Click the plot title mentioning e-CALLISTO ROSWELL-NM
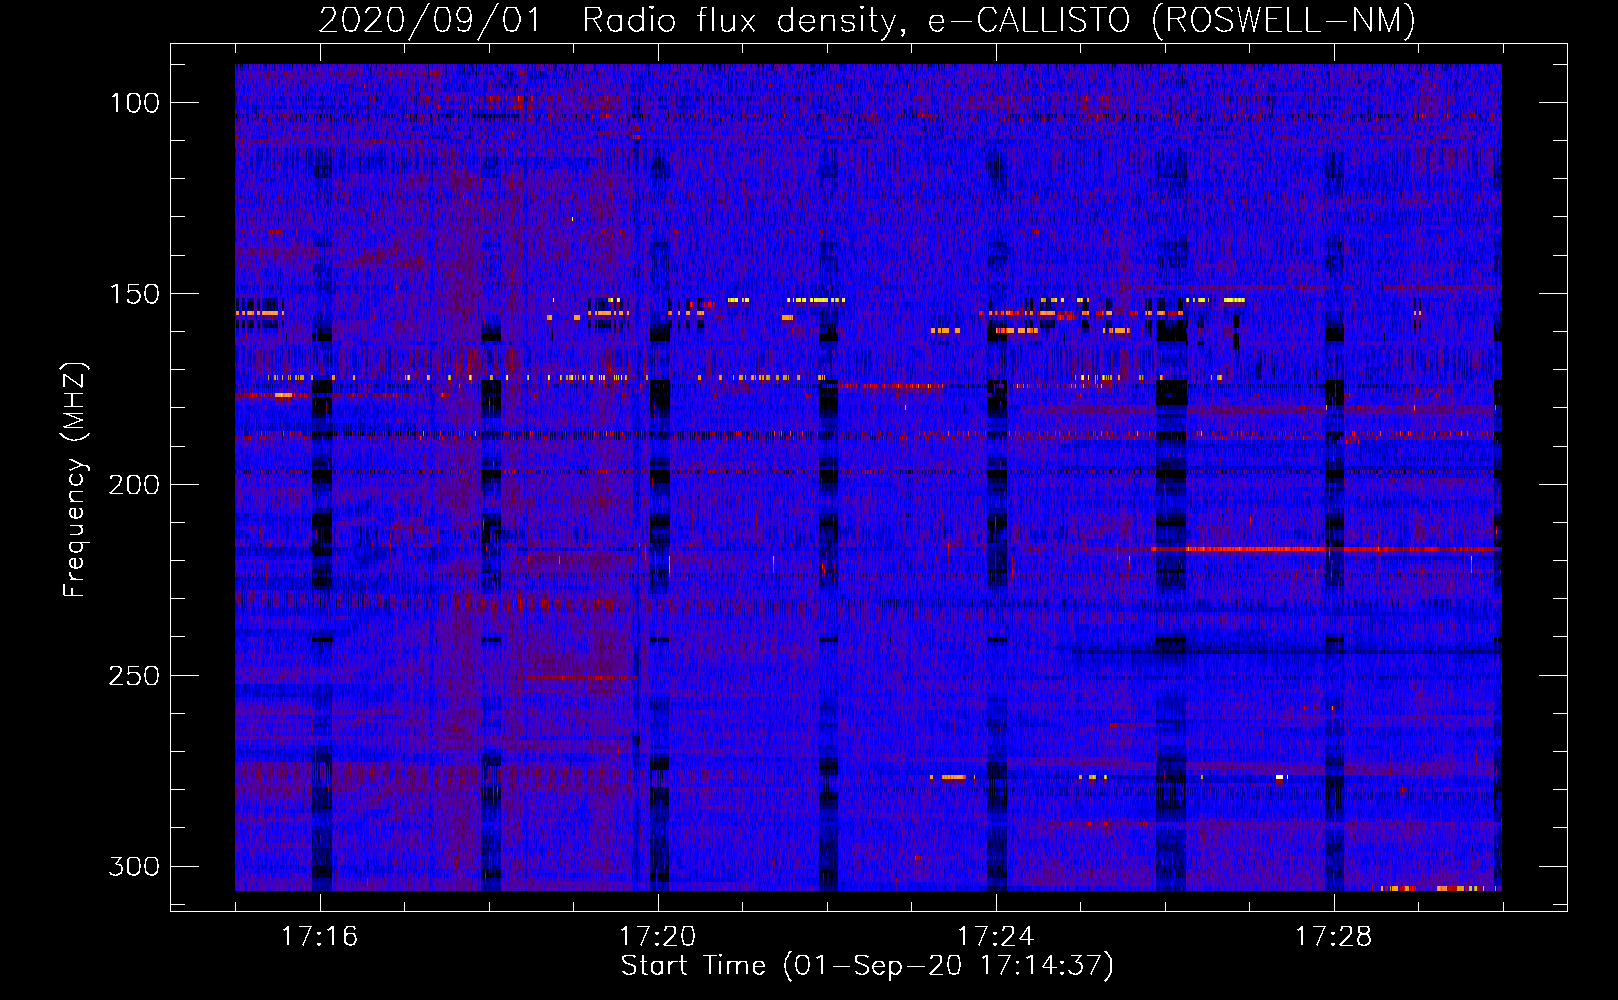The height and width of the screenshot is (1000, 1618). pos(867,20)
